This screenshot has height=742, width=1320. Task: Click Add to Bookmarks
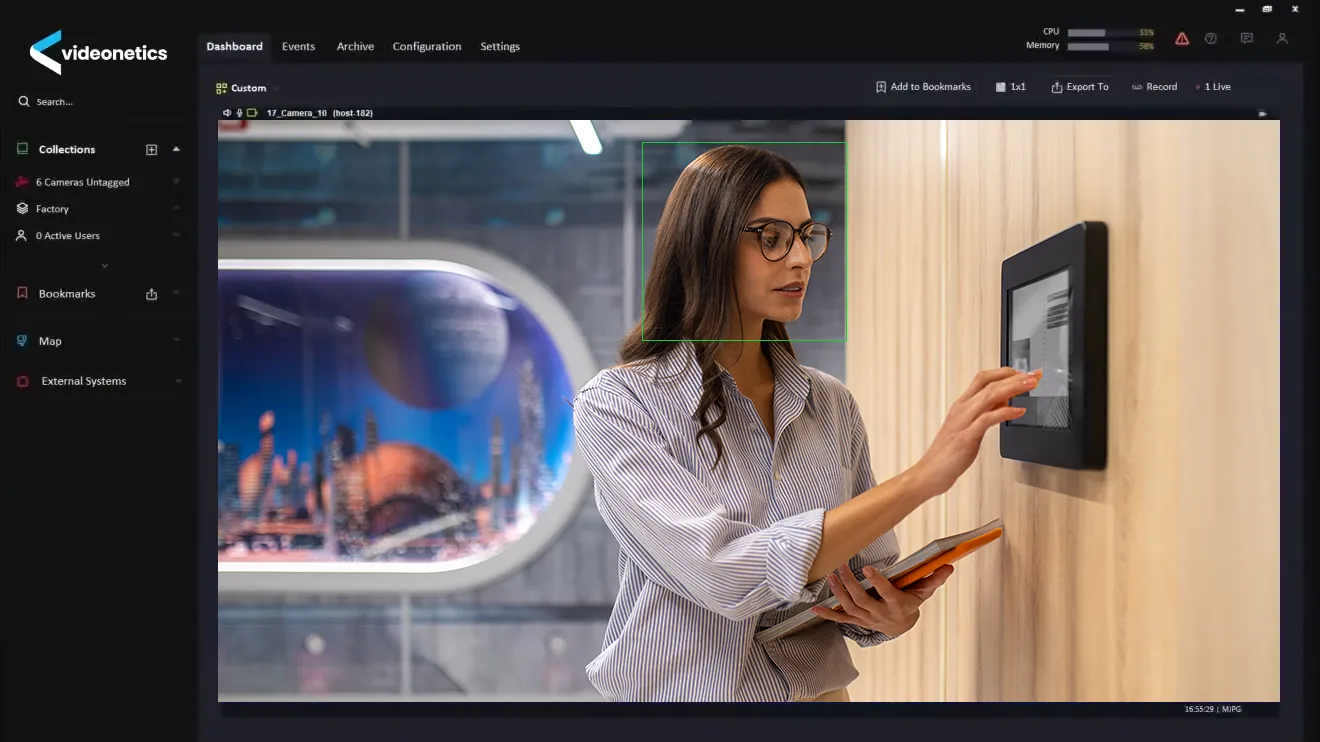(923, 87)
